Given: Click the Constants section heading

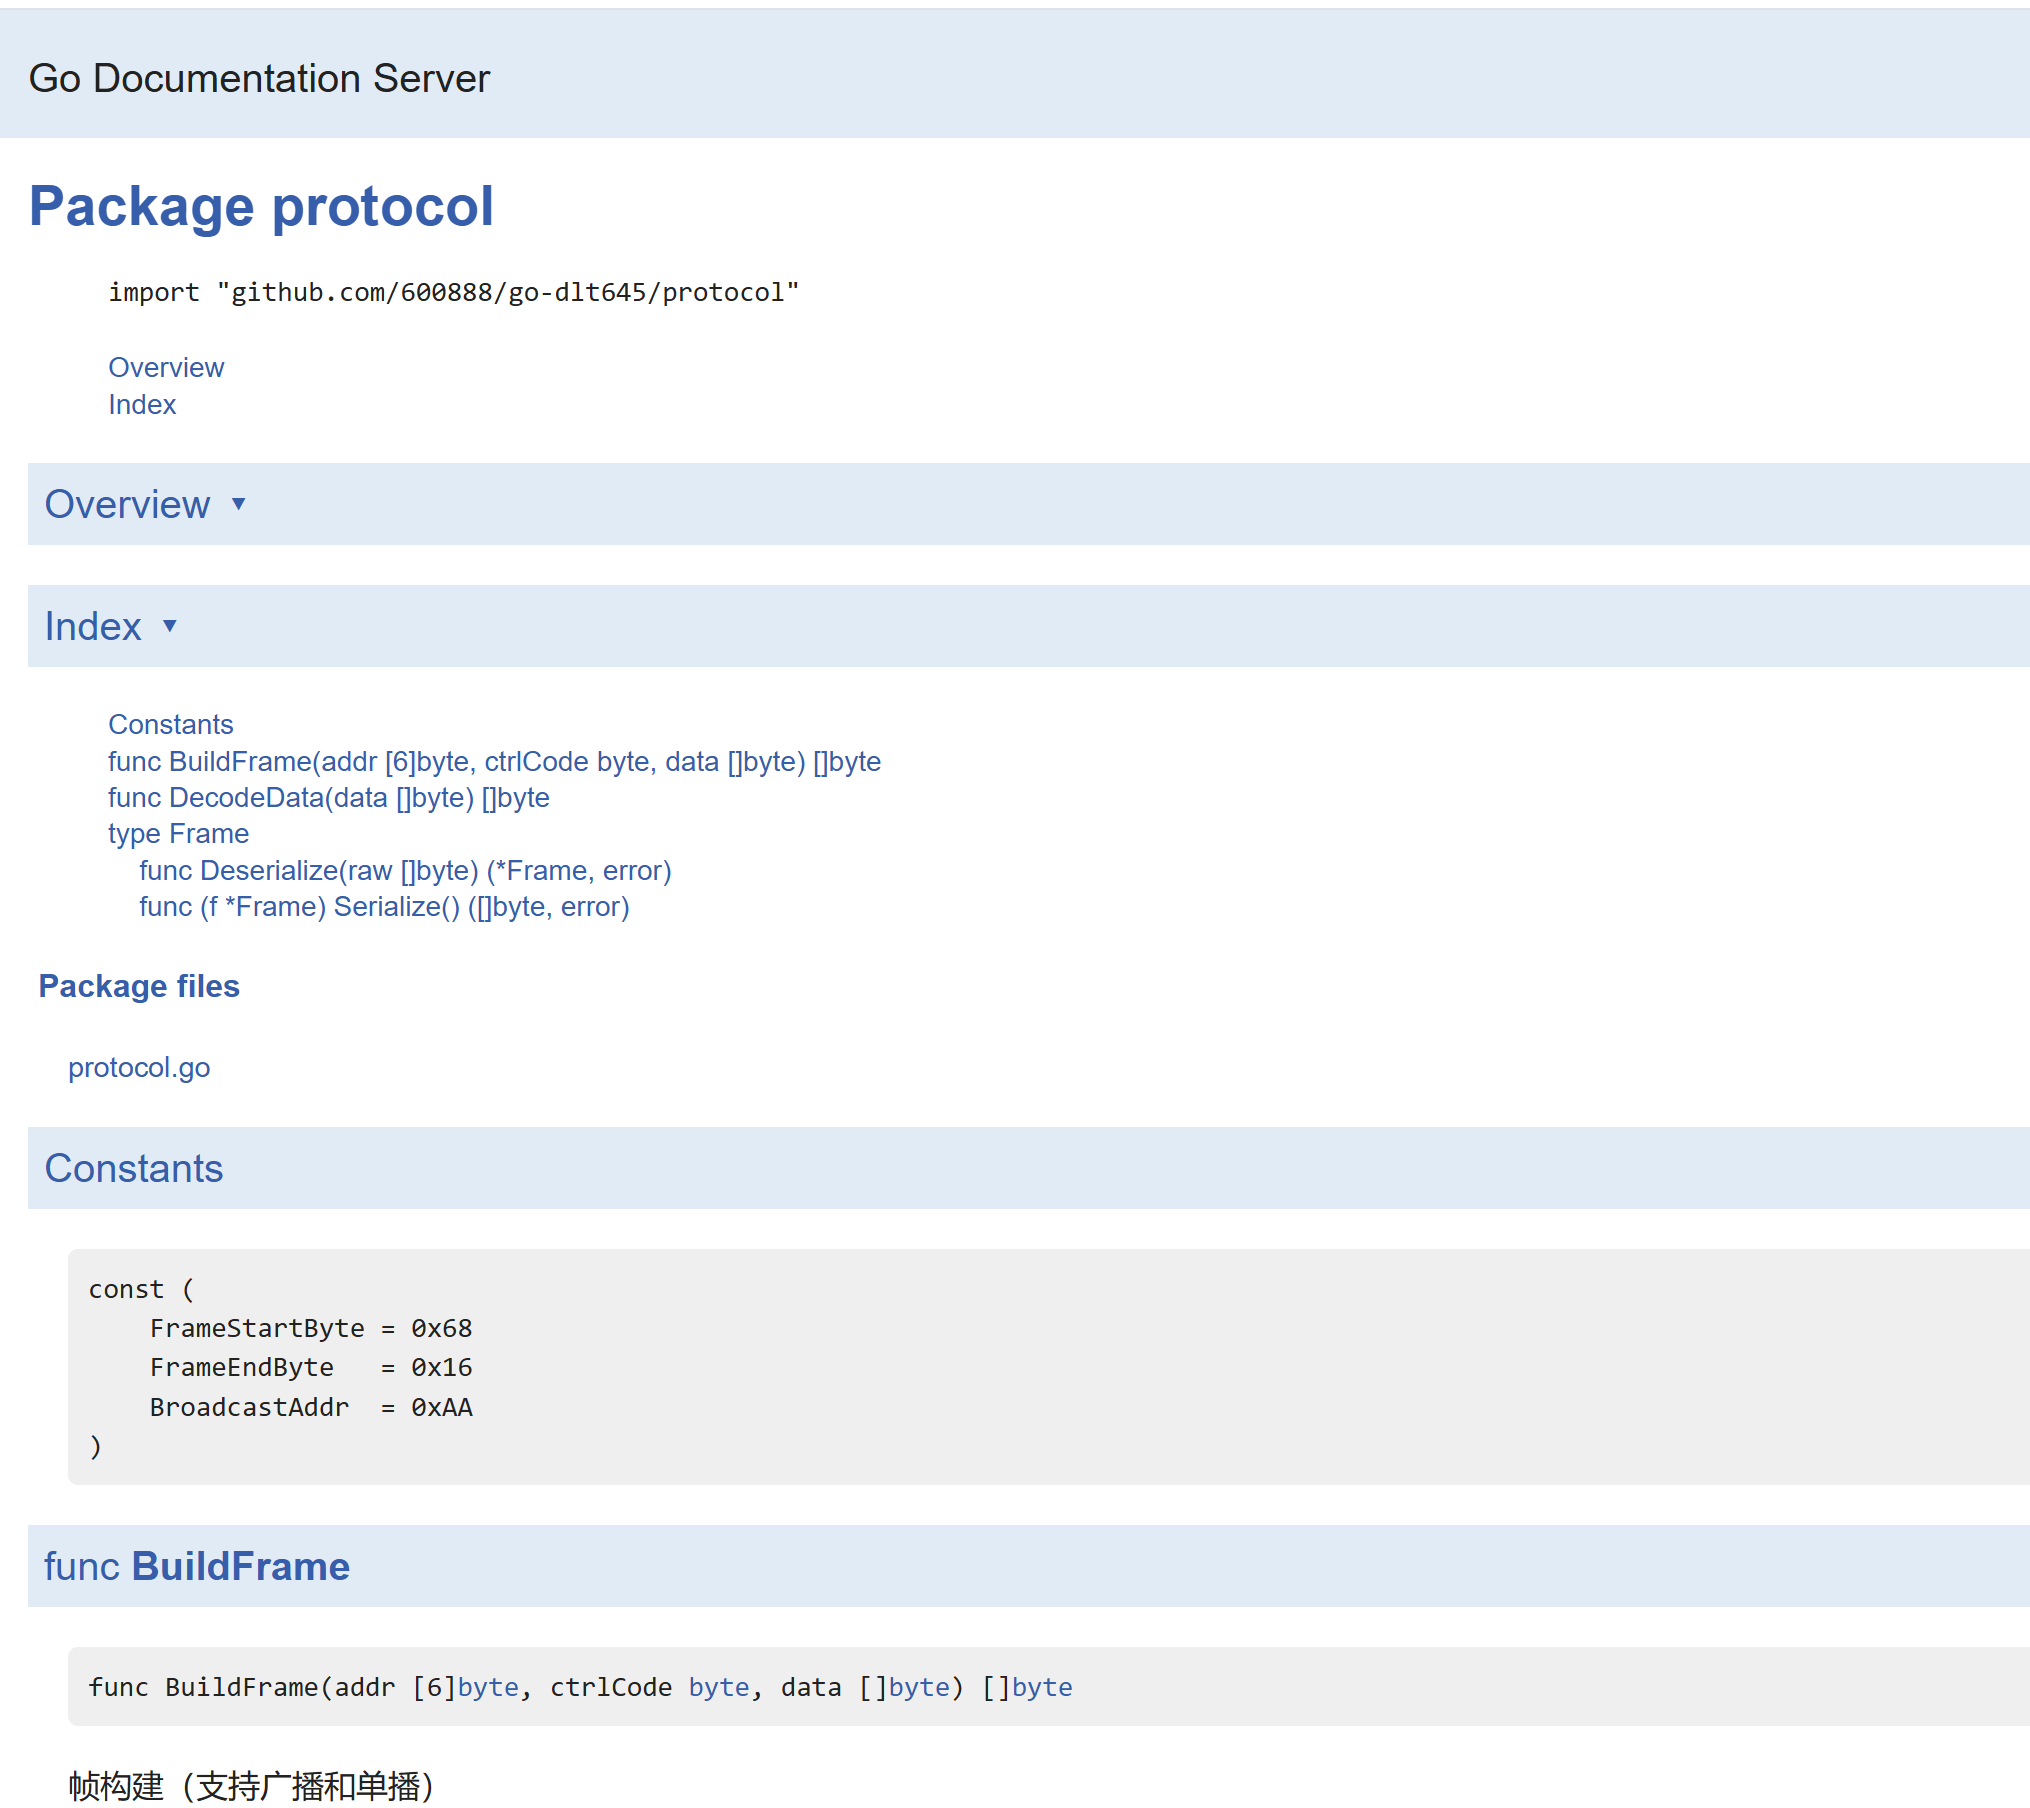Looking at the screenshot, I should click(x=133, y=1168).
